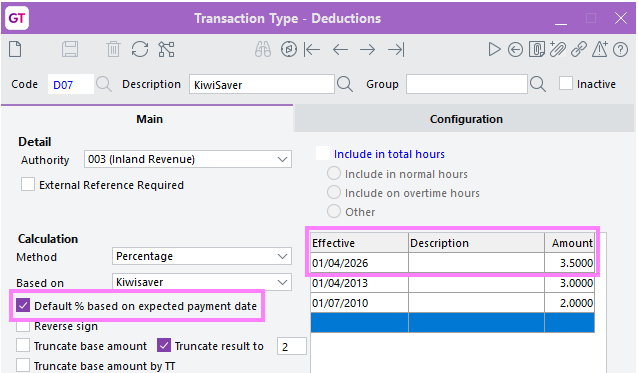Image resolution: width=638 pixels, height=373 pixels.
Task: Click the empty Group field
Action: [467, 84]
